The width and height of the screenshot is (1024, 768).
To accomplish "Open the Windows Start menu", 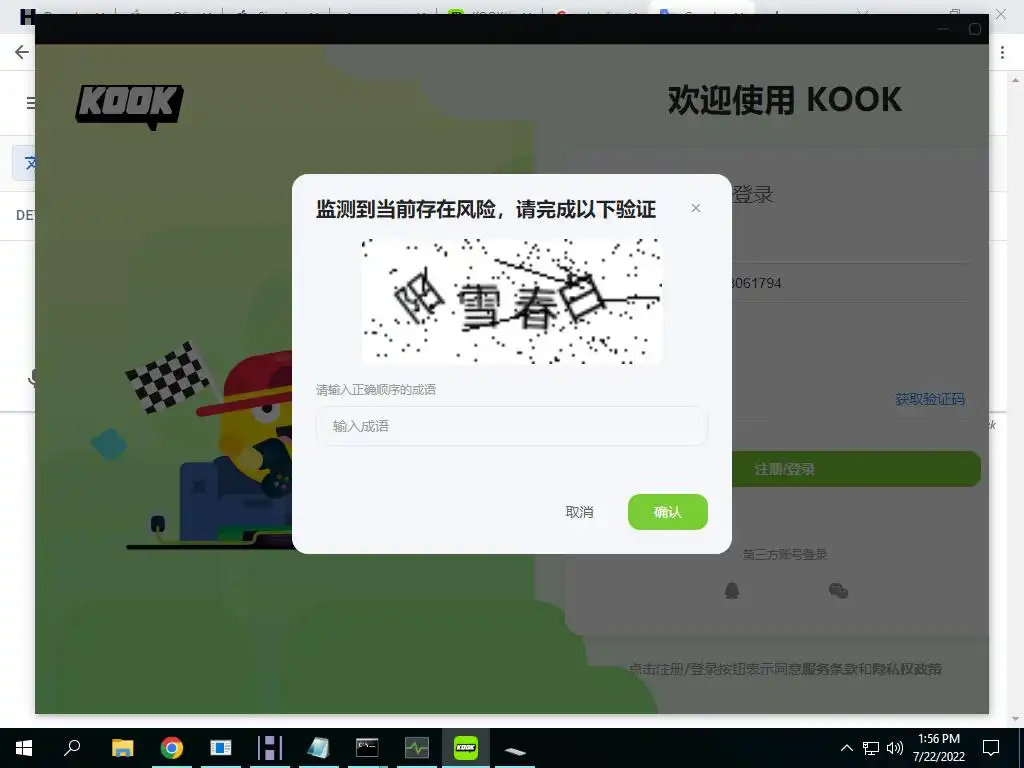I will click(x=24, y=748).
